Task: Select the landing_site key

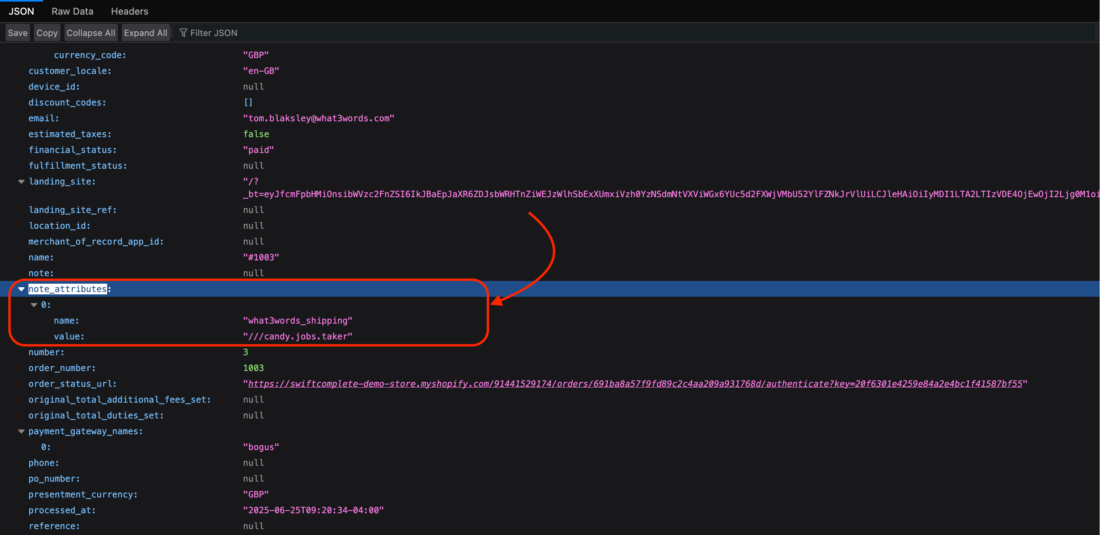Action: tap(62, 182)
